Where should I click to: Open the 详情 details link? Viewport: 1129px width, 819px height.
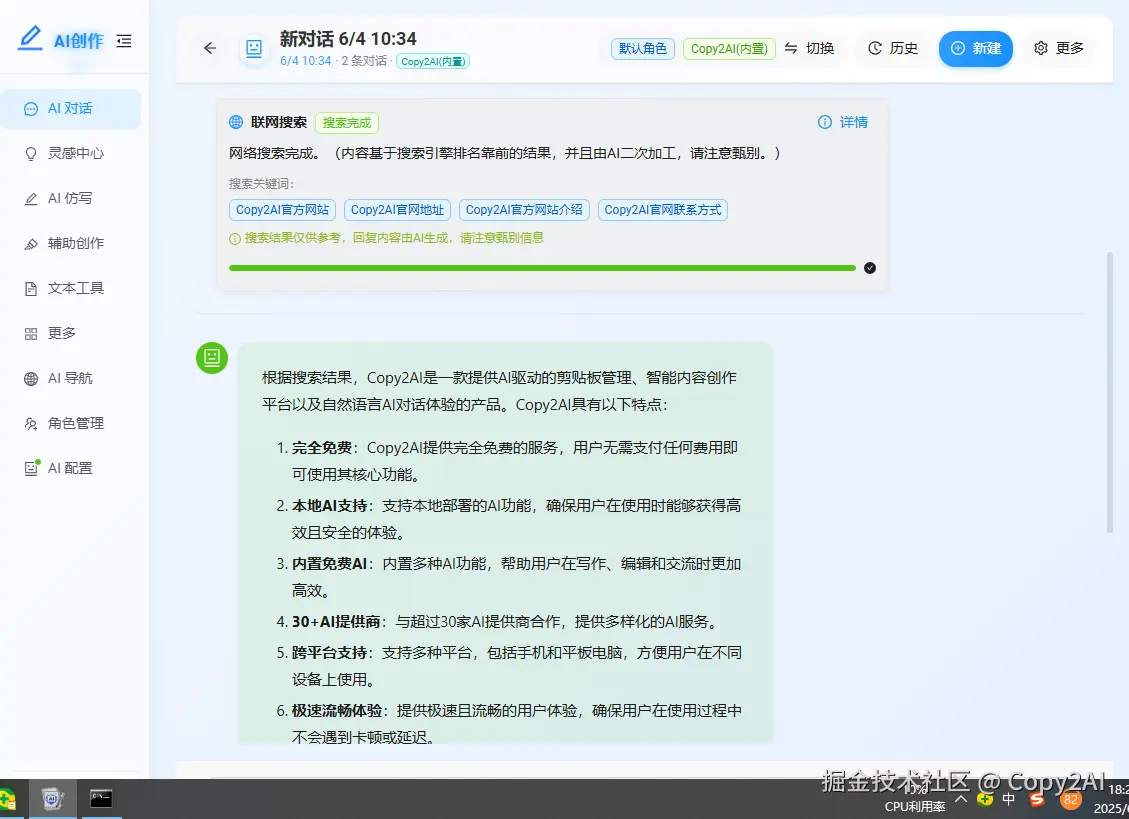tap(843, 122)
